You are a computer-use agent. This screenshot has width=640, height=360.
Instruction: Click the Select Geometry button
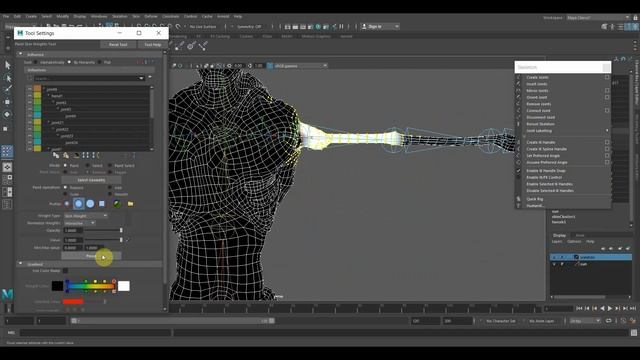[91, 180]
